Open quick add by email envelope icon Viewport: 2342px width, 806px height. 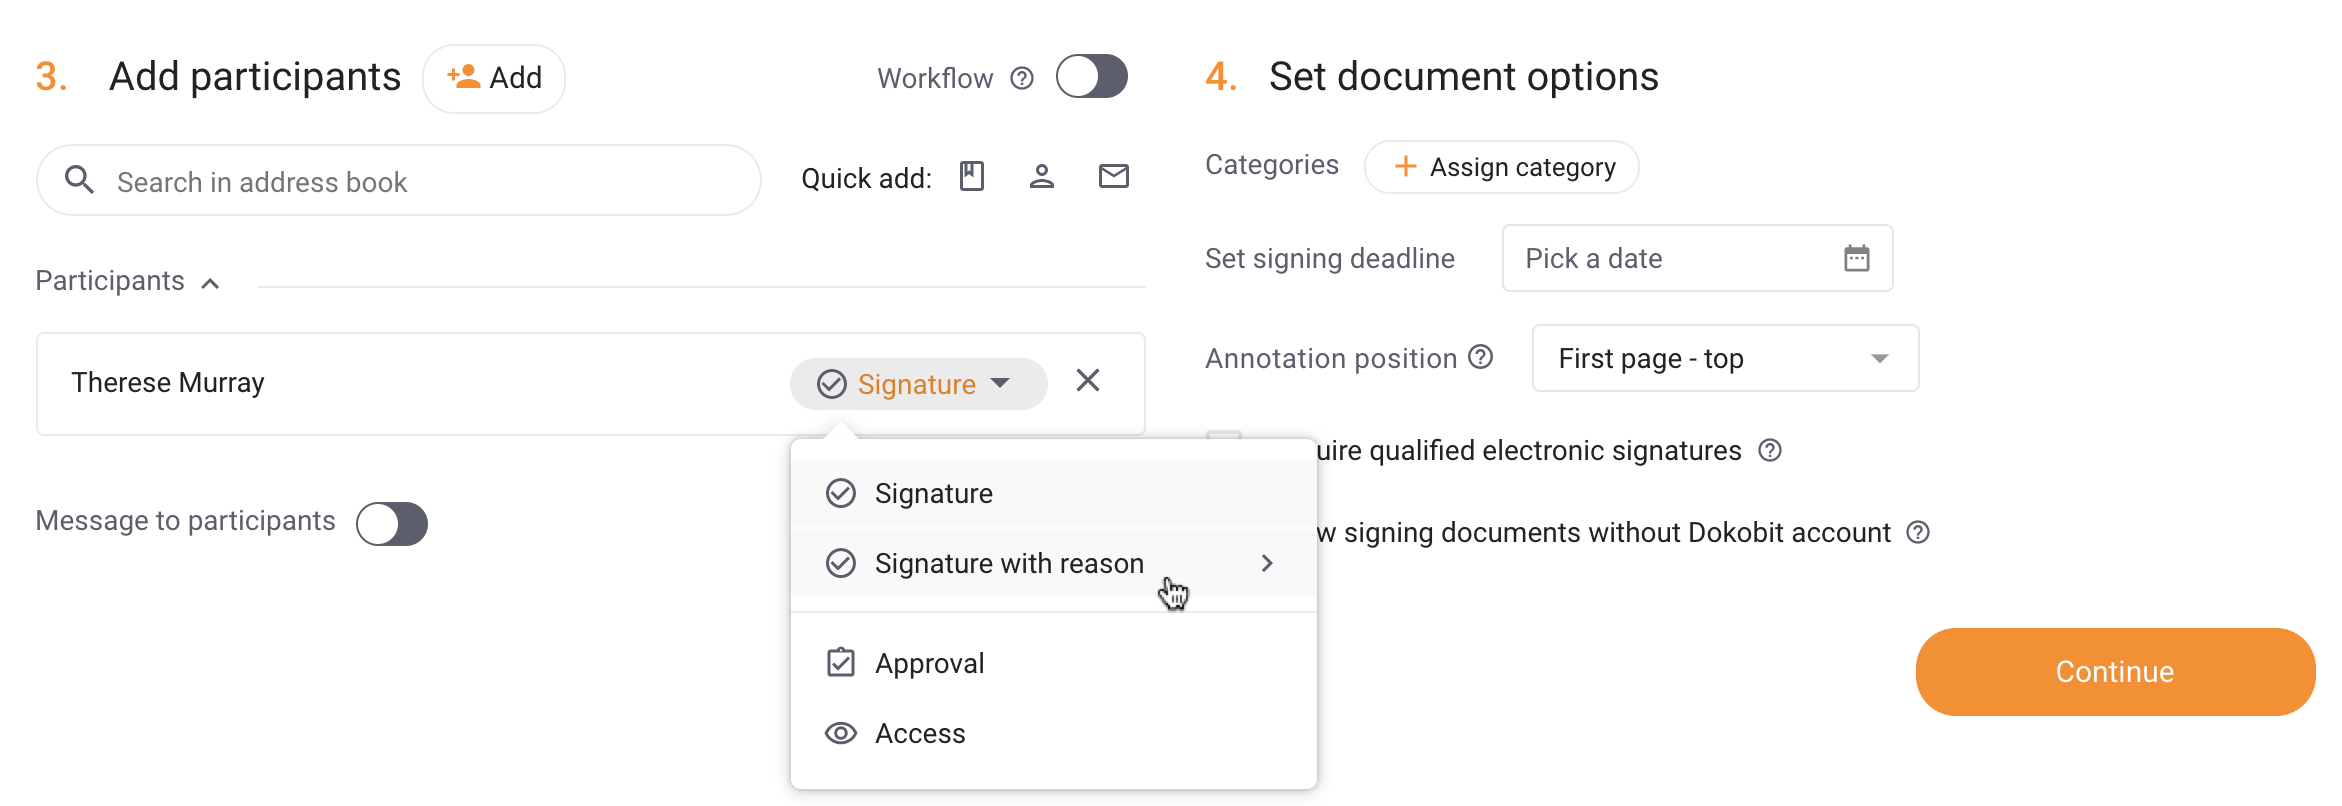1113,177
